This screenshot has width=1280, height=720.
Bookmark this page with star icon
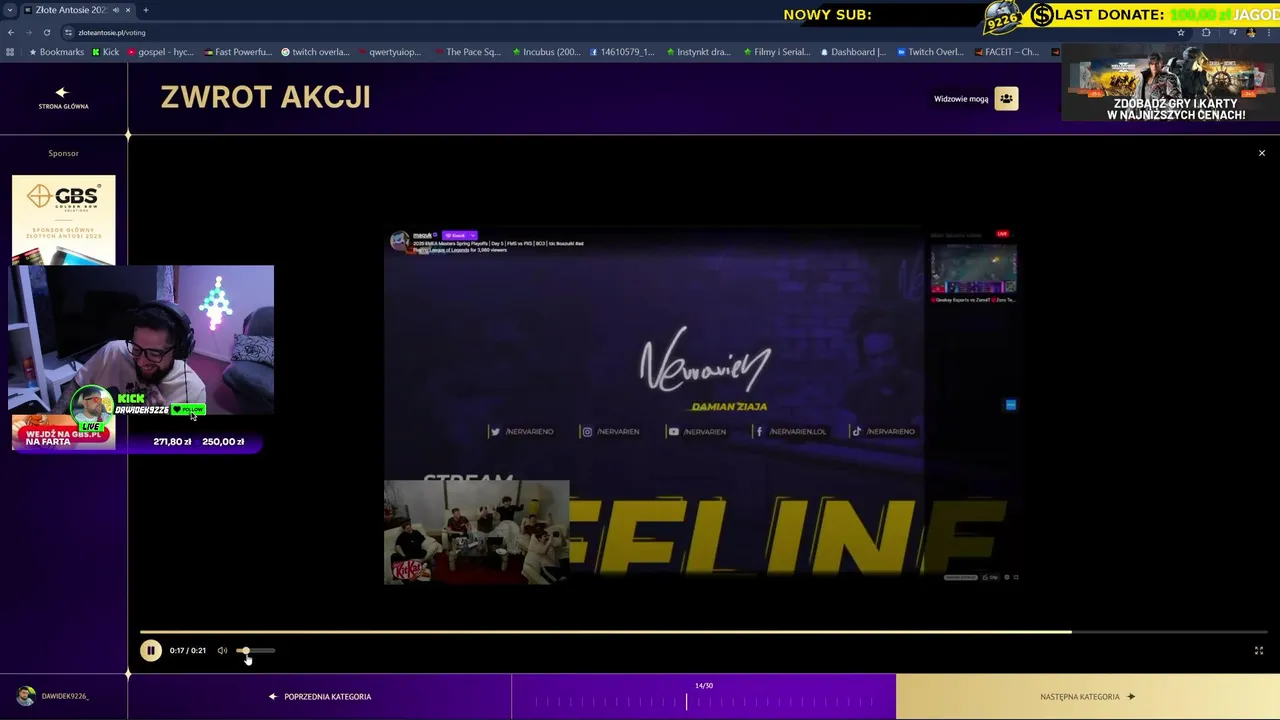(1181, 32)
